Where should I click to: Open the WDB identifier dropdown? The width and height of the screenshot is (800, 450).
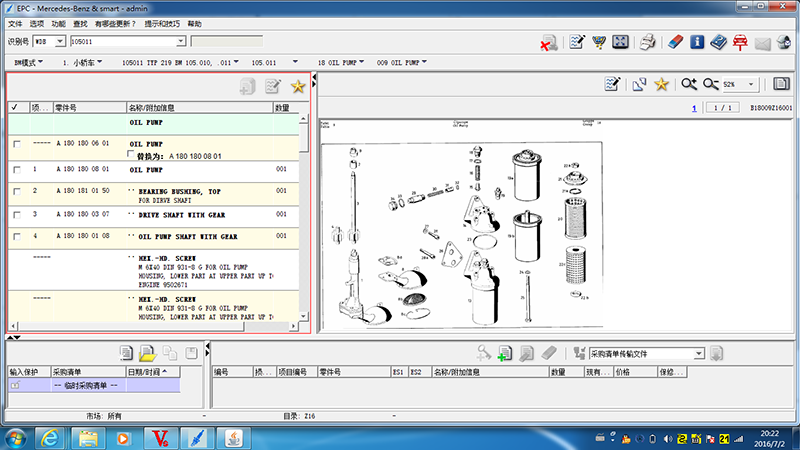coord(60,41)
